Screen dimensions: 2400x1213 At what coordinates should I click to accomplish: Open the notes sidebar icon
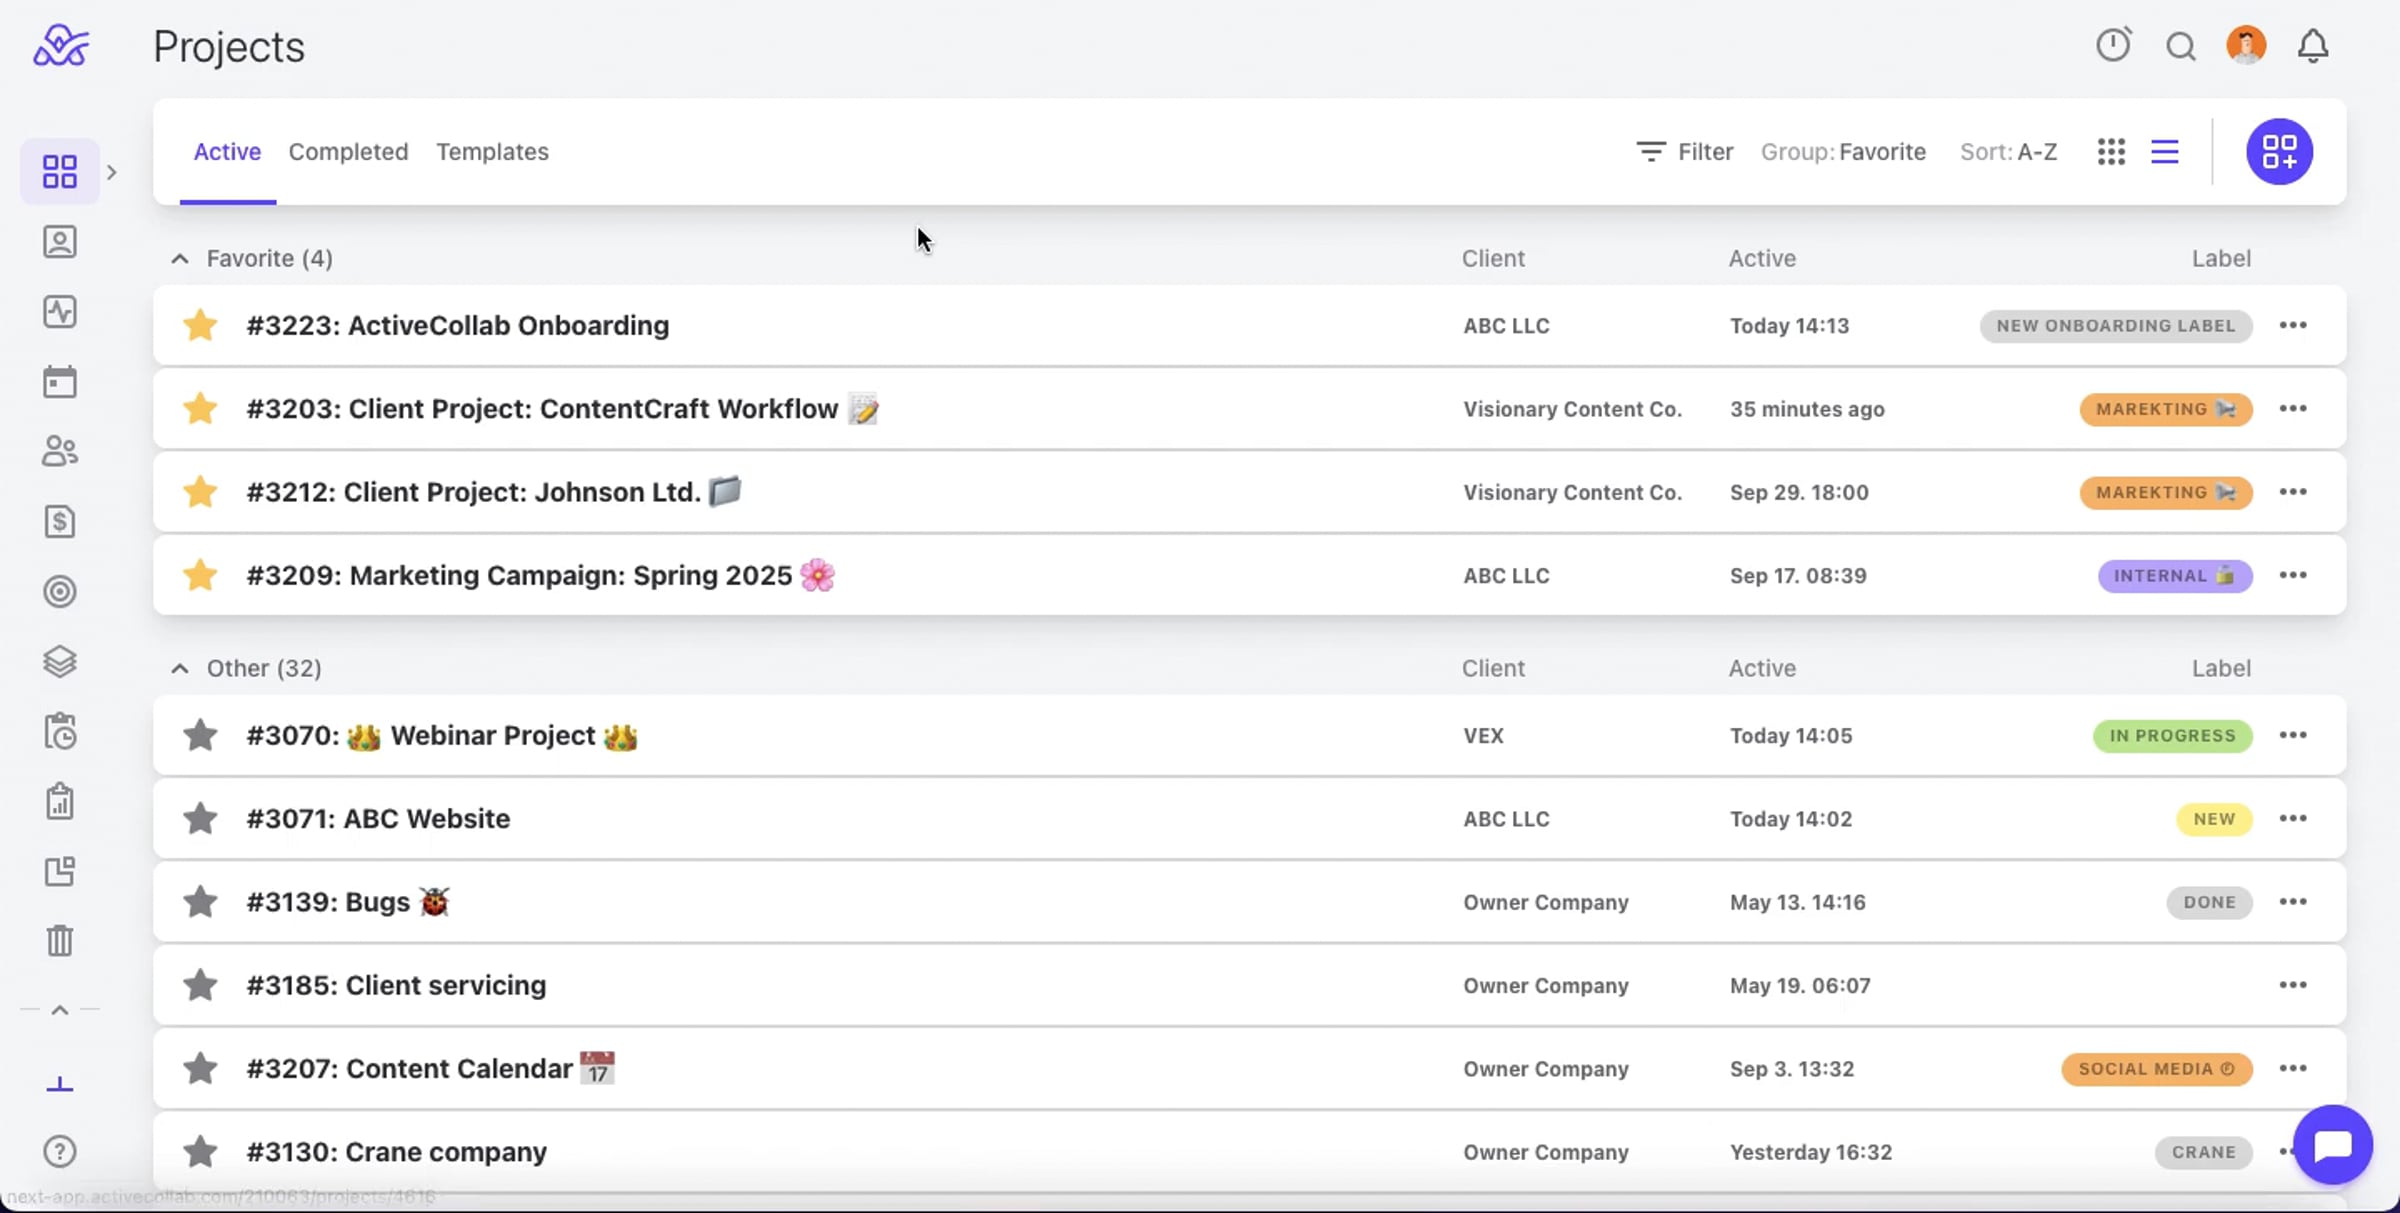60,872
